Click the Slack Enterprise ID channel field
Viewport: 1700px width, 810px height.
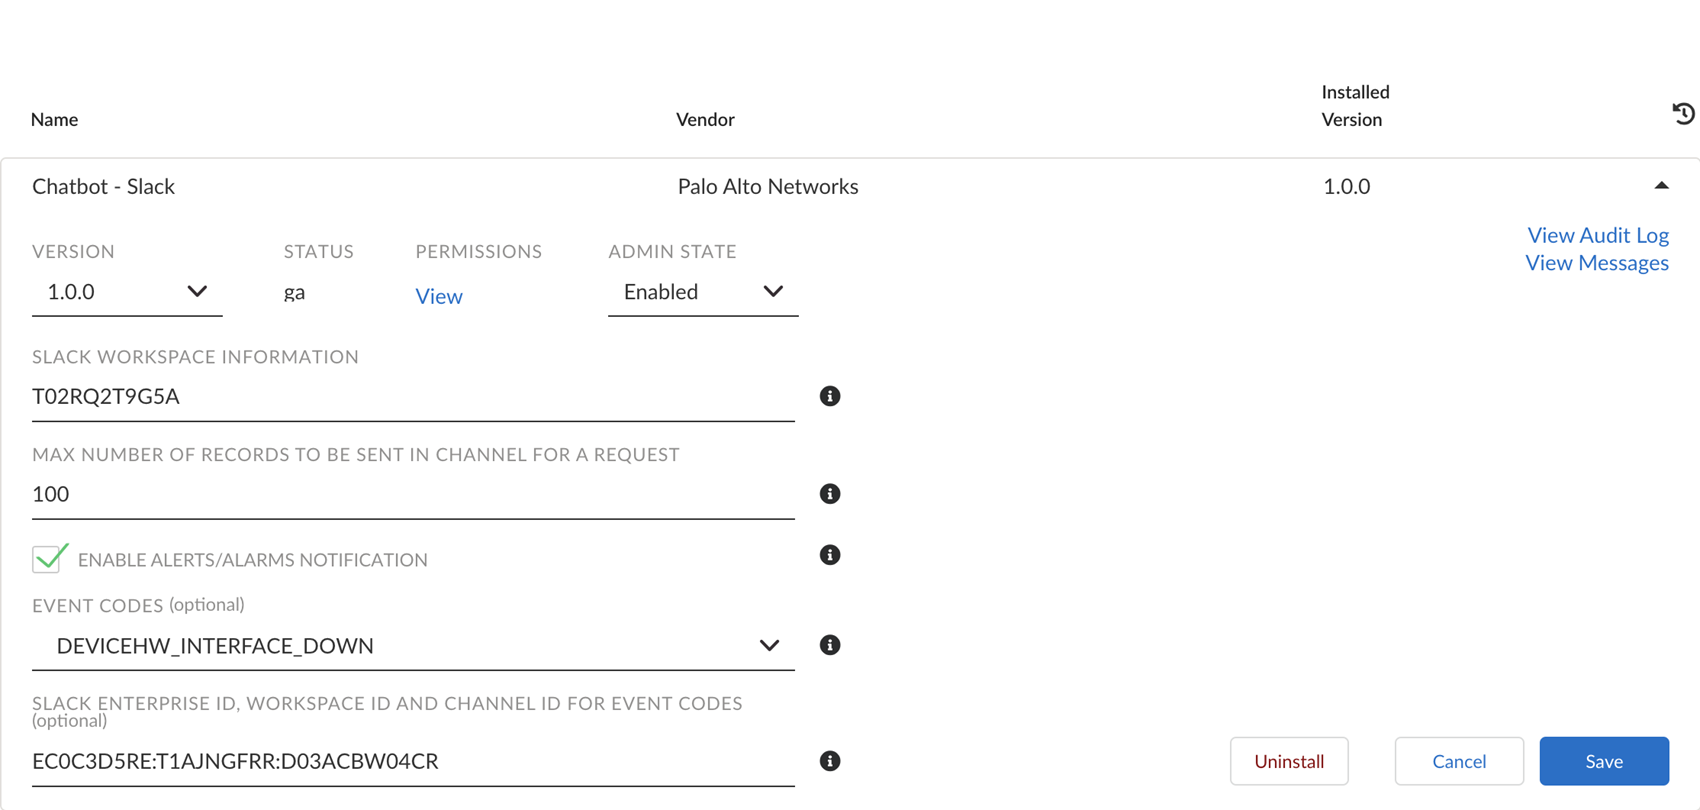(412, 762)
